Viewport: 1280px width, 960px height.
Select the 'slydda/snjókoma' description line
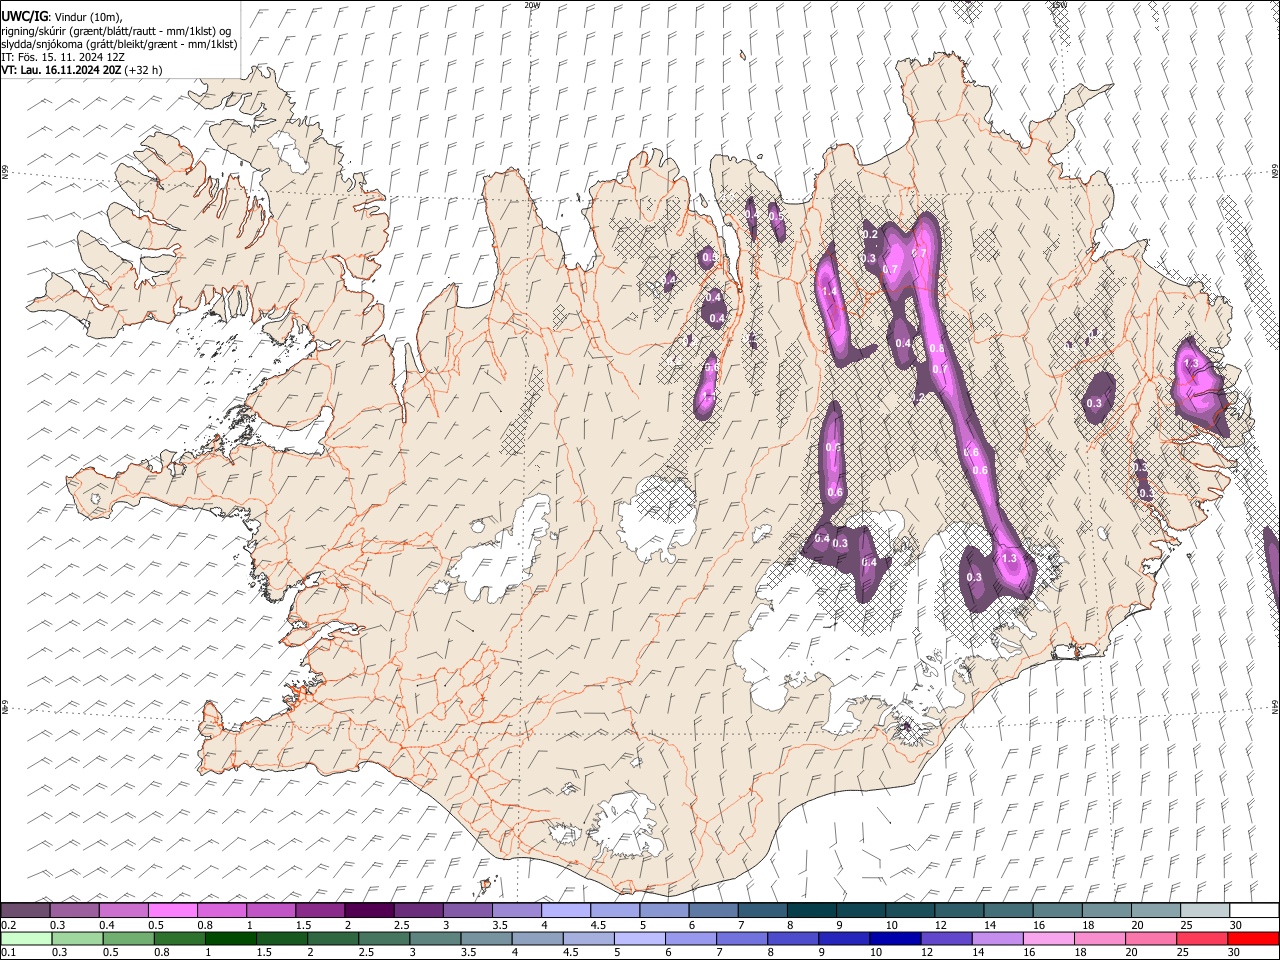[119, 44]
